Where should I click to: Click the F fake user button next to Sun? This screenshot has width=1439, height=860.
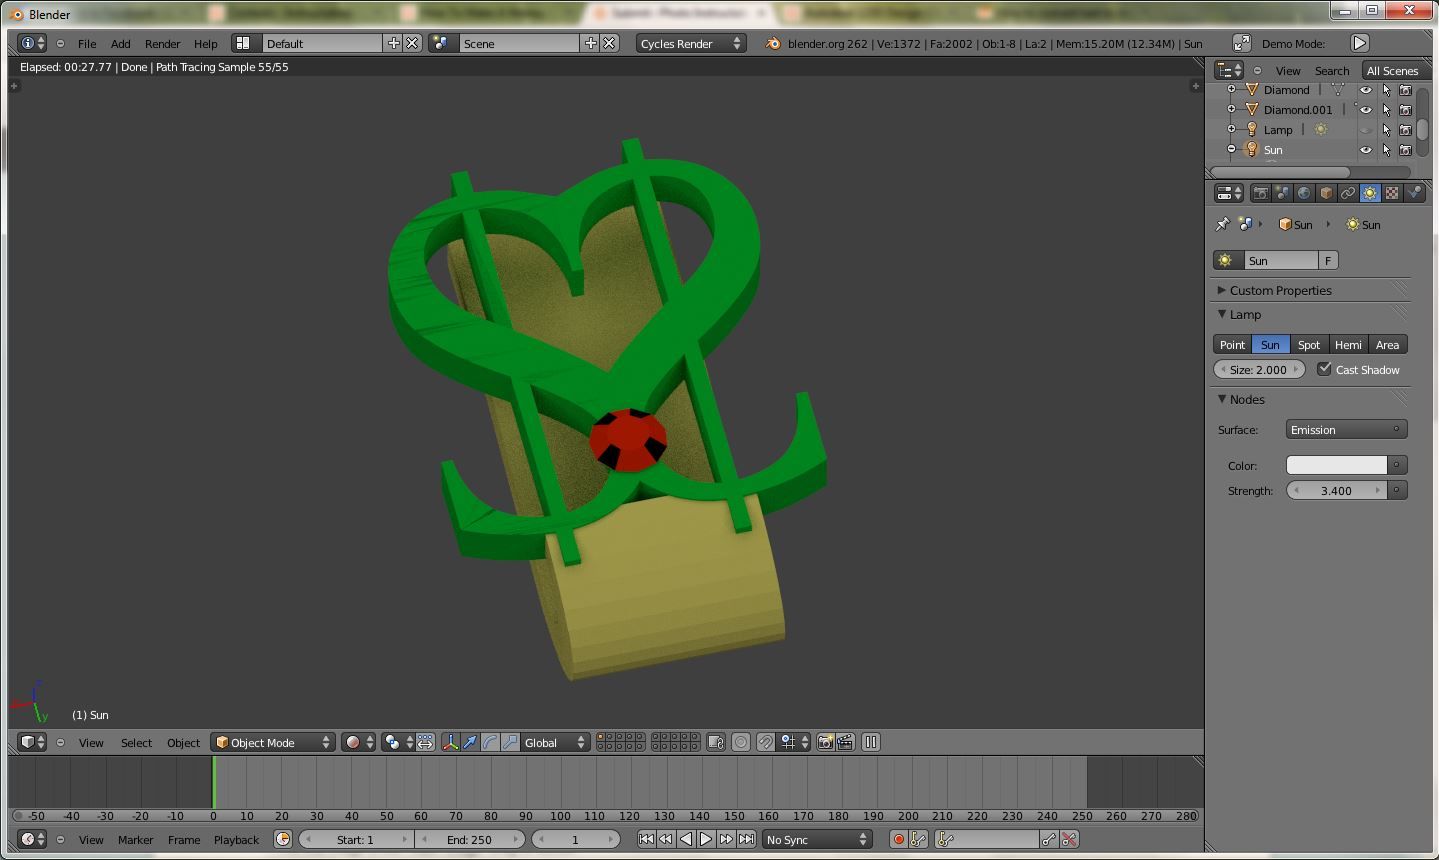pos(1328,260)
